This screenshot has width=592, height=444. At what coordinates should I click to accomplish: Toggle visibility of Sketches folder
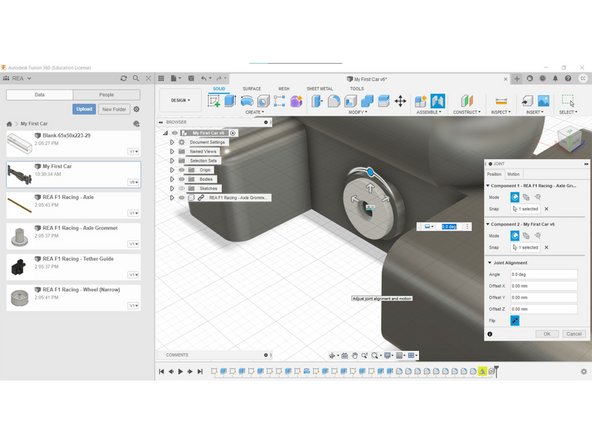click(x=182, y=188)
